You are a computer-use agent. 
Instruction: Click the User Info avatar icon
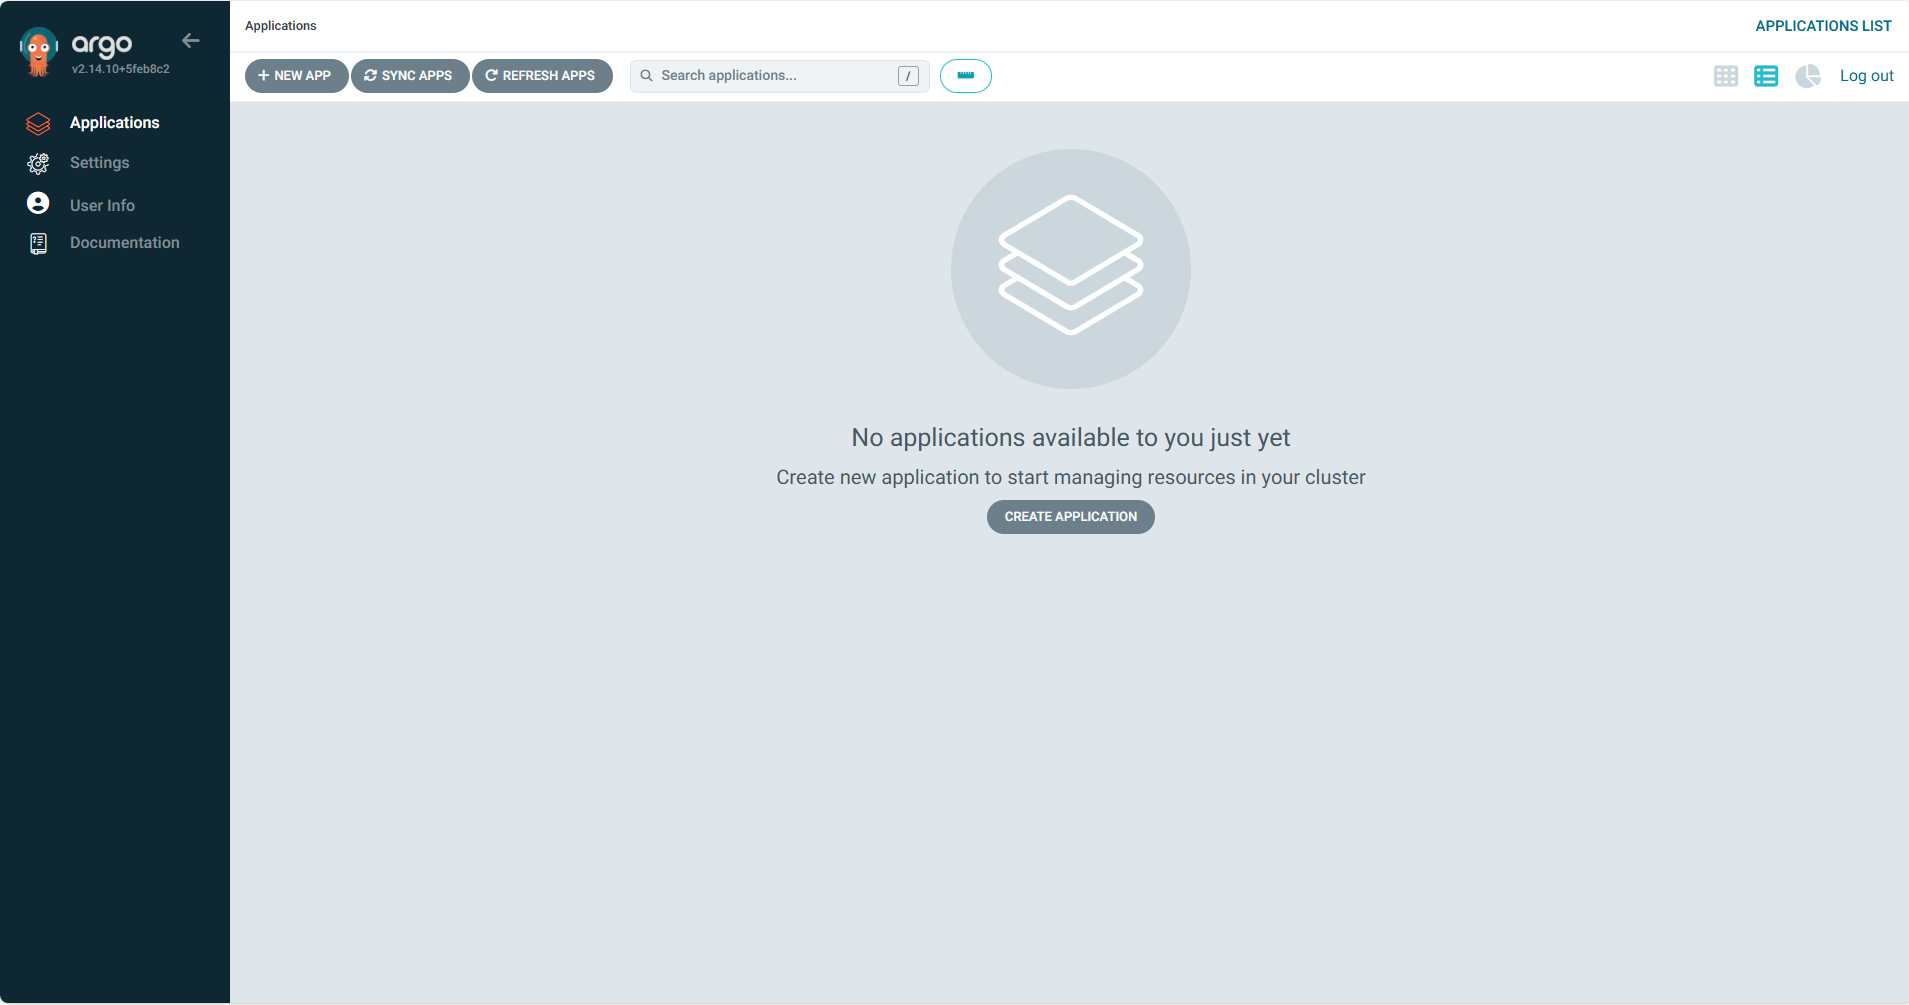click(38, 203)
